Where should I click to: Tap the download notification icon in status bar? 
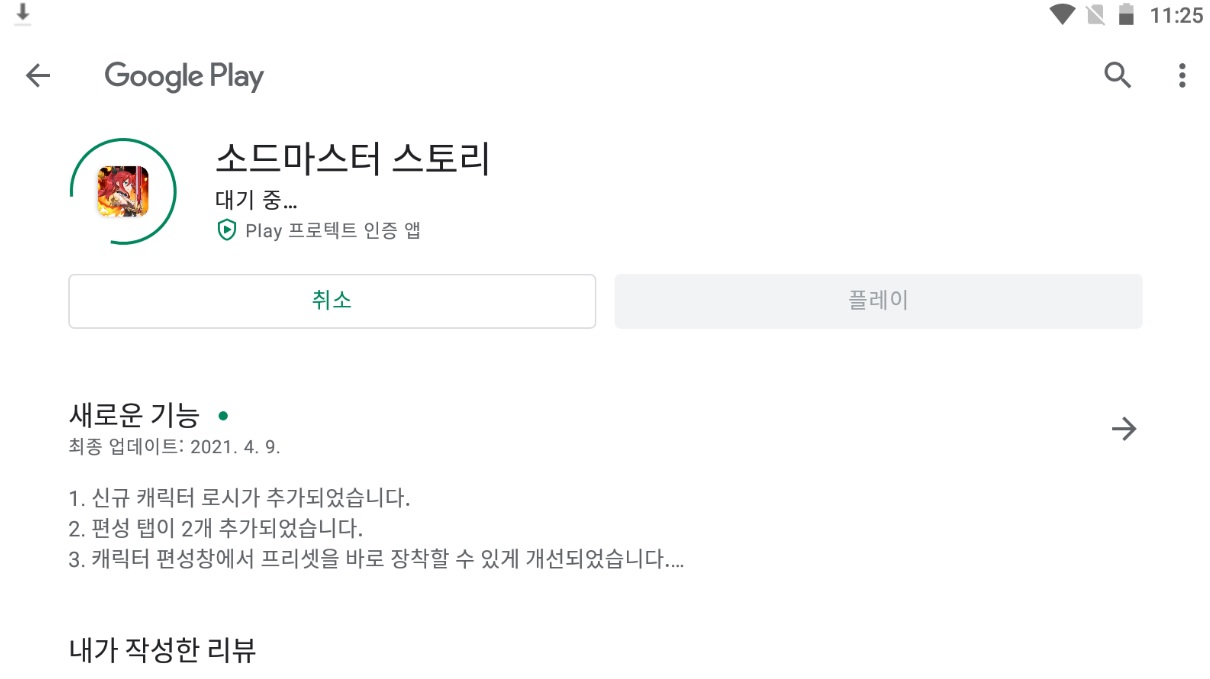(x=23, y=14)
